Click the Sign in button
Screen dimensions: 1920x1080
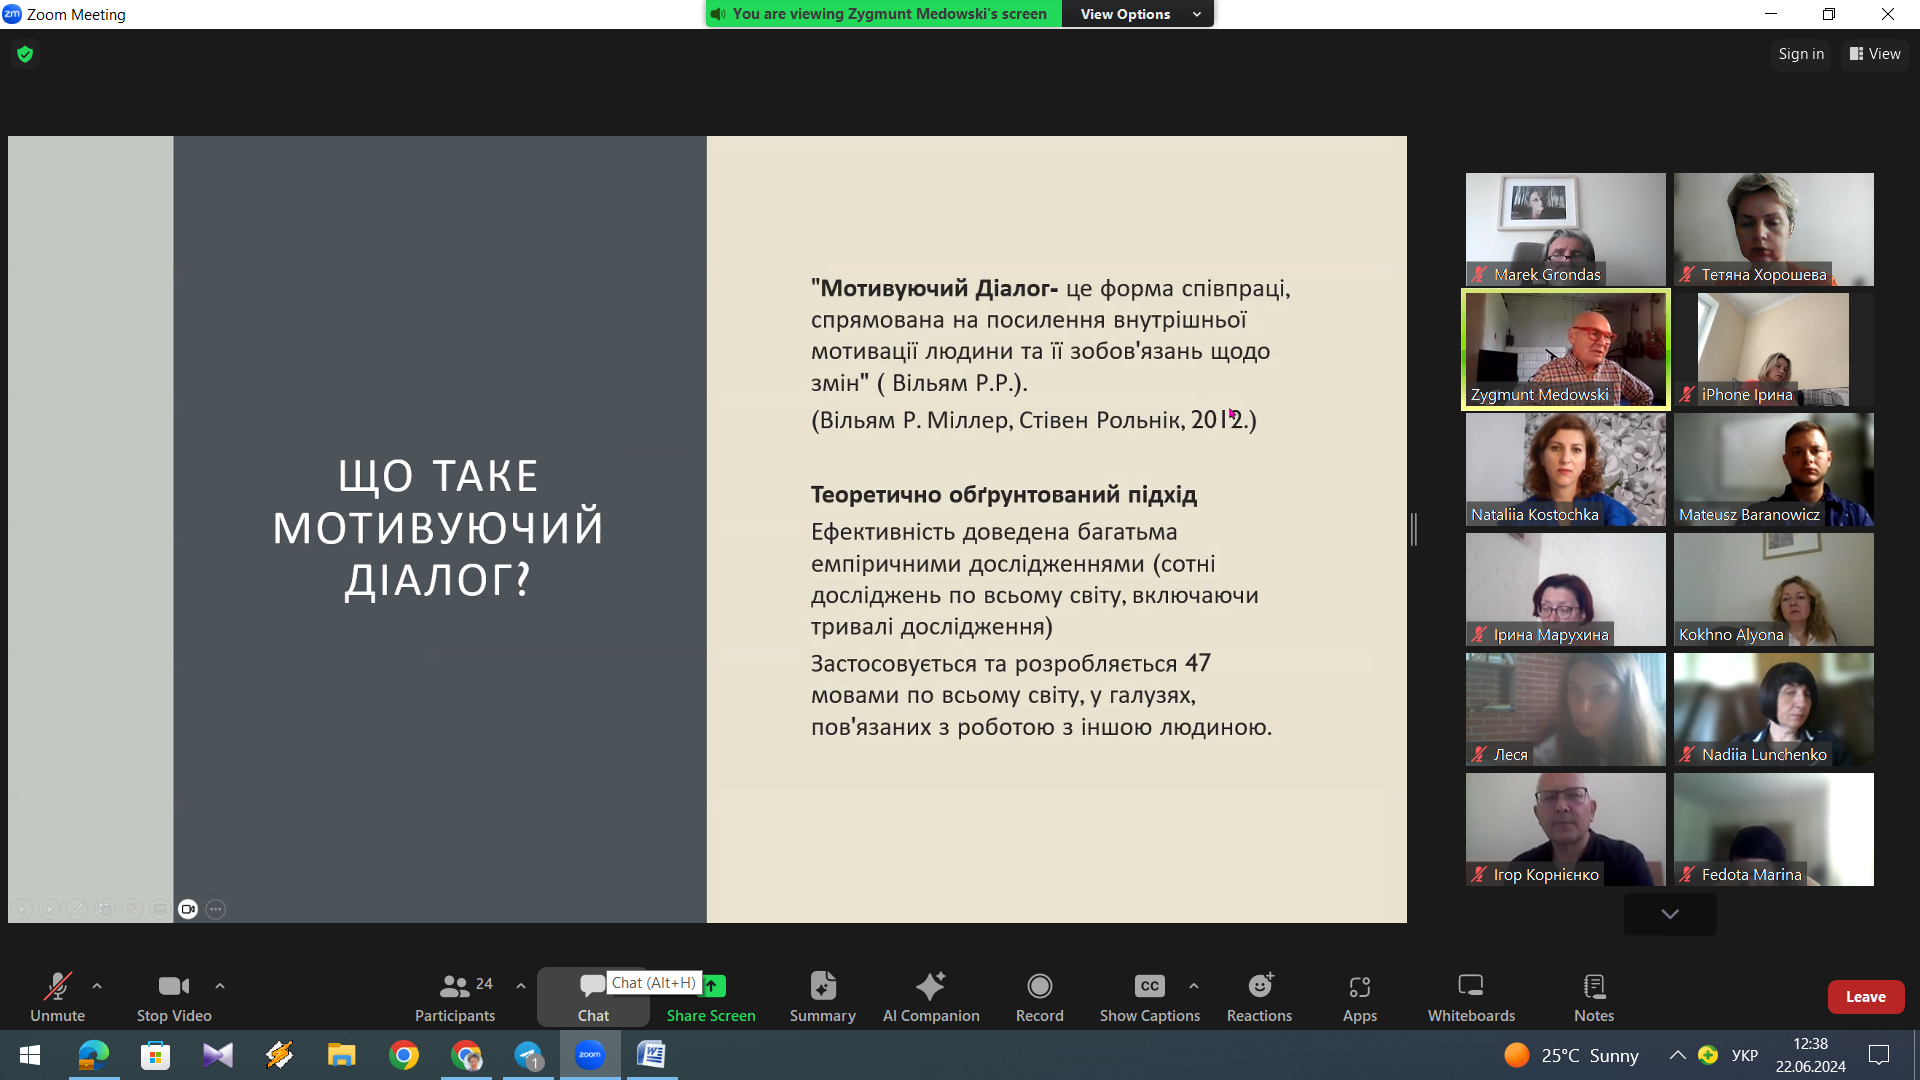pos(1800,54)
